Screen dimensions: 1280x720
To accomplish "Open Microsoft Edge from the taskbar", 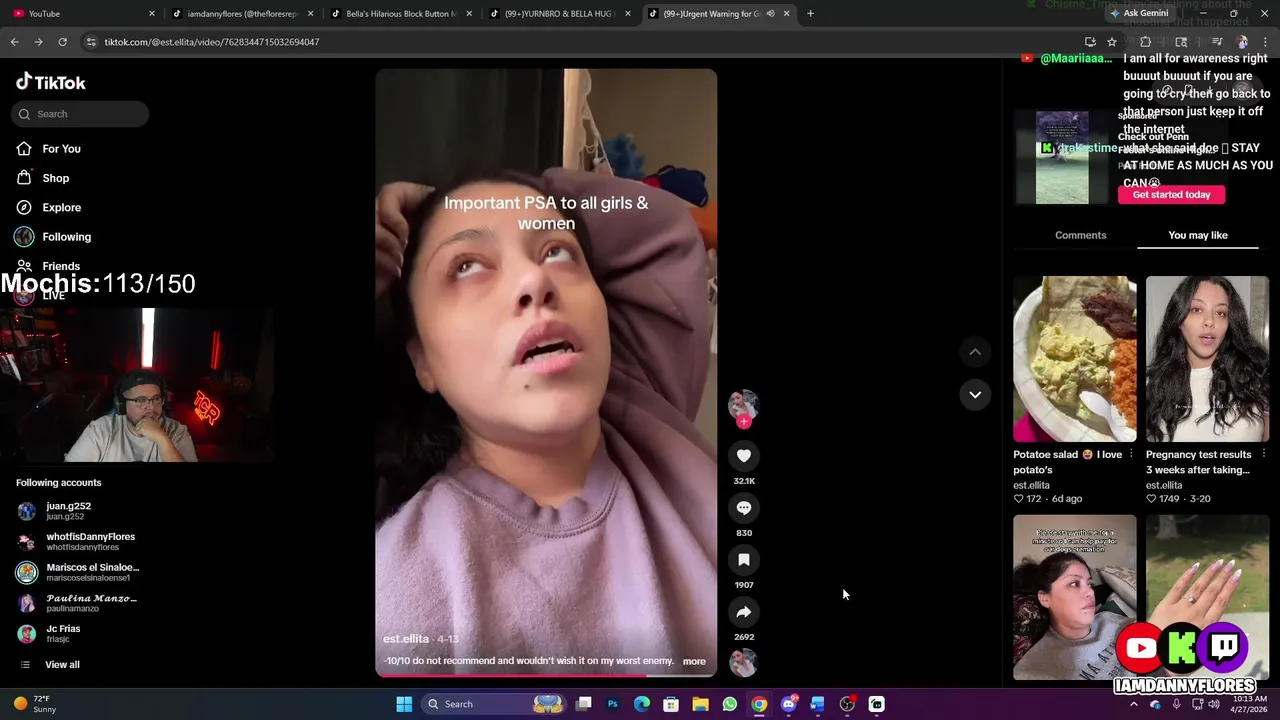I will (642, 704).
